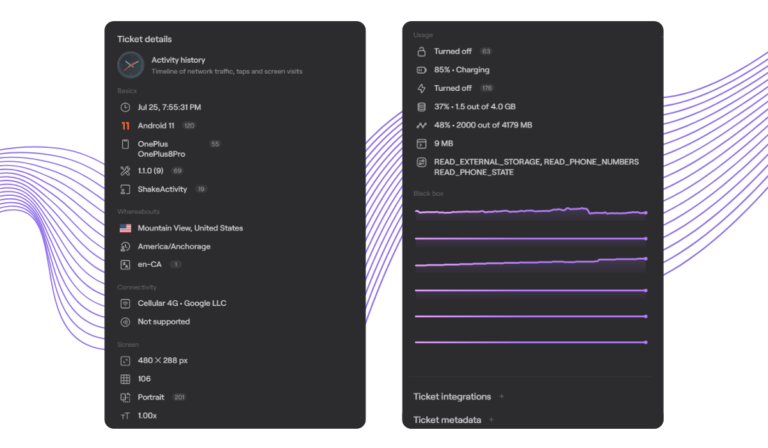Click the Activity history title link
The image size is (768, 448).
click(x=178, y=60)
